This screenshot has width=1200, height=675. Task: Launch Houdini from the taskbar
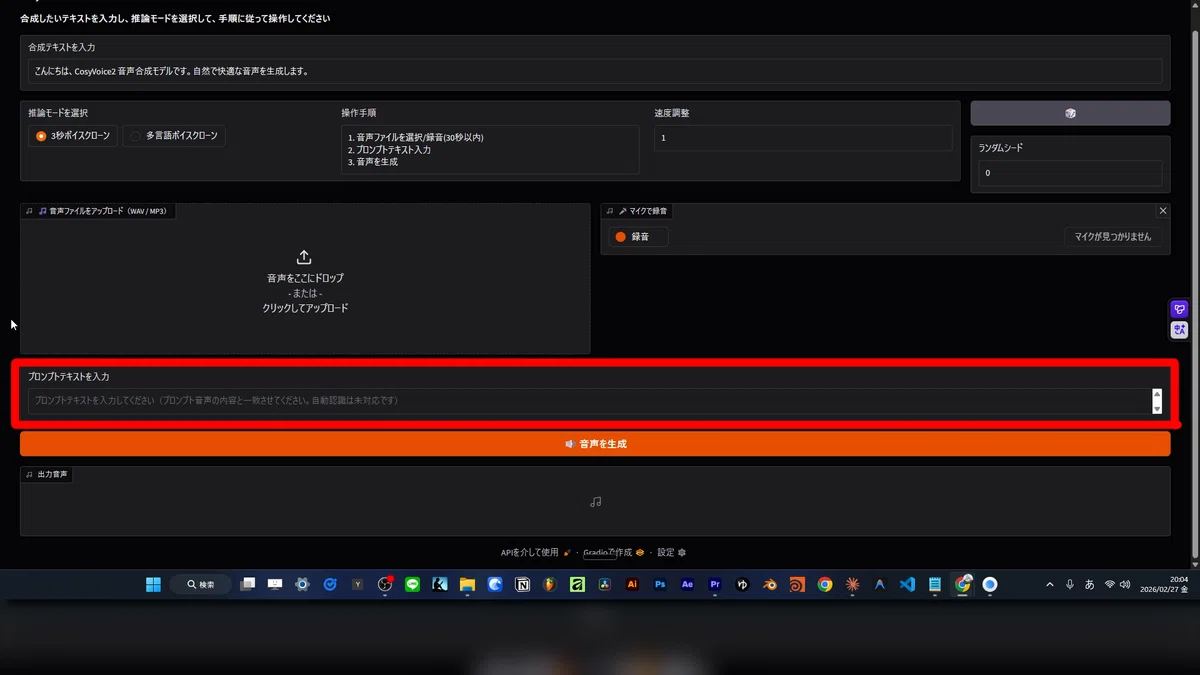(x=797, y=585)
